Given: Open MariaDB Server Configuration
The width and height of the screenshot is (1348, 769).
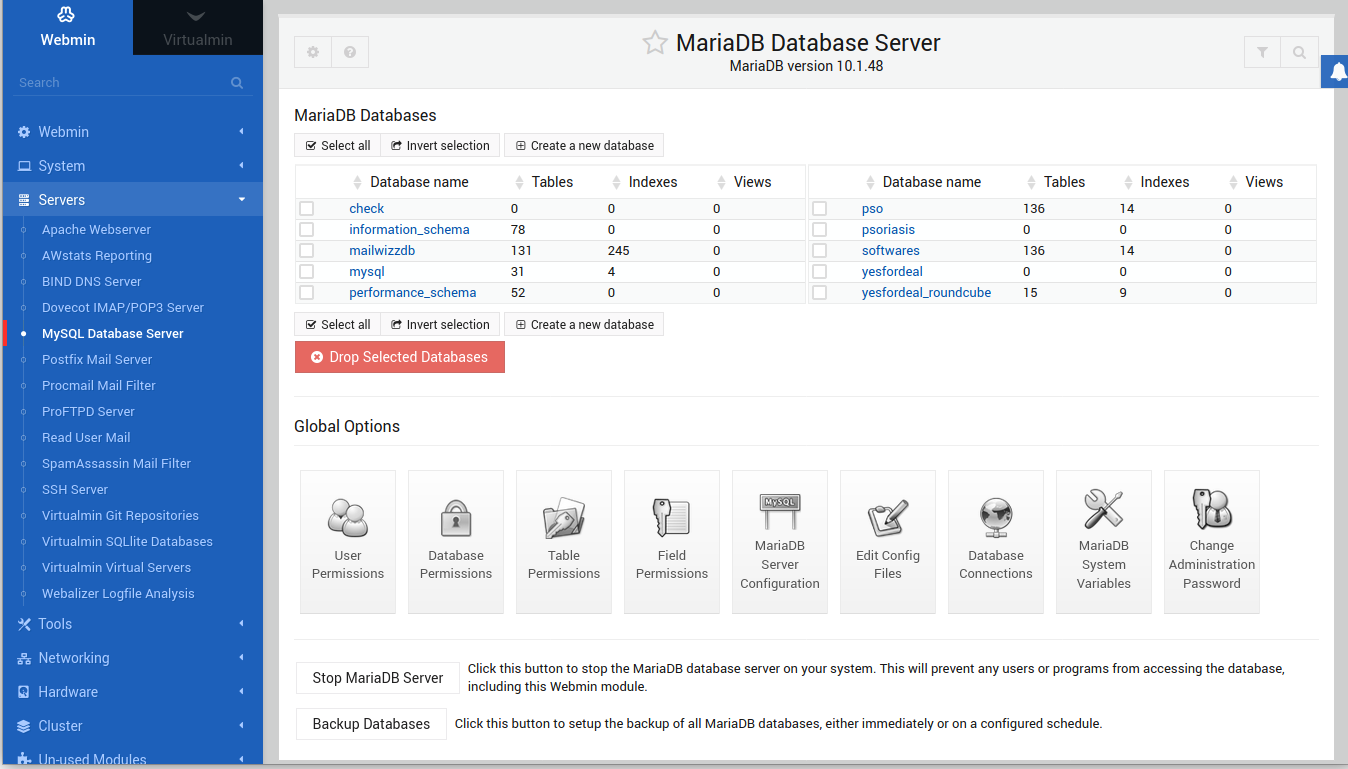Looking at the screenshot, I should point(779,542).
